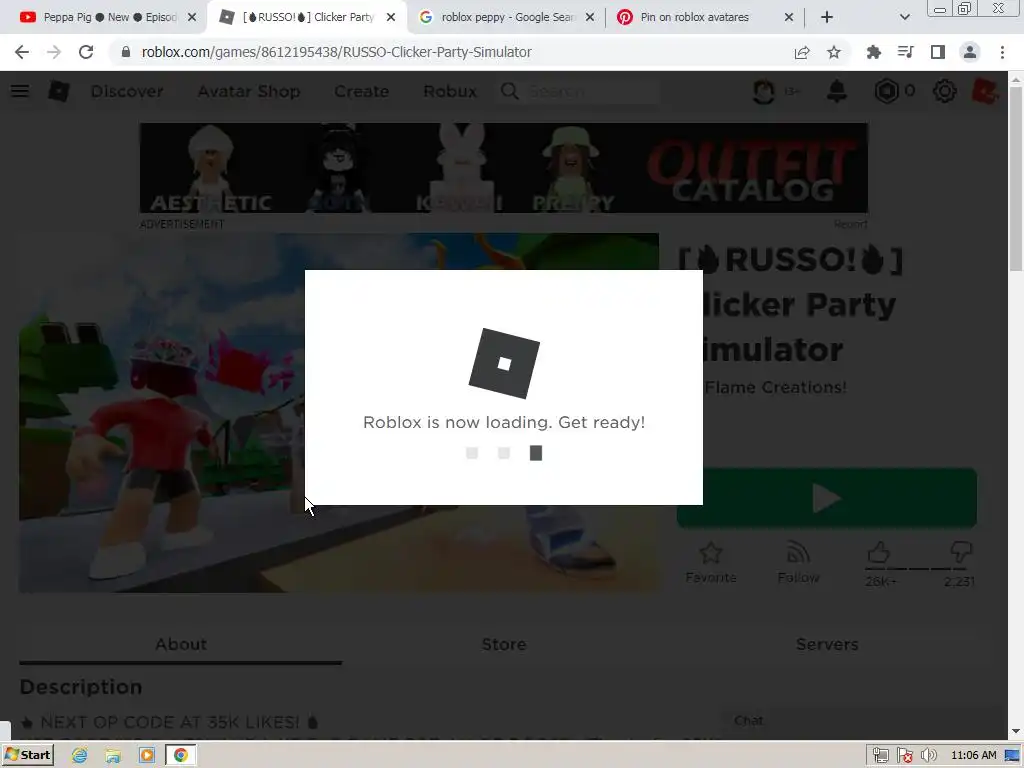Screen dimensions: 1024x768
Task: Toggle the browser side panel icon
Action: point(938,52)
